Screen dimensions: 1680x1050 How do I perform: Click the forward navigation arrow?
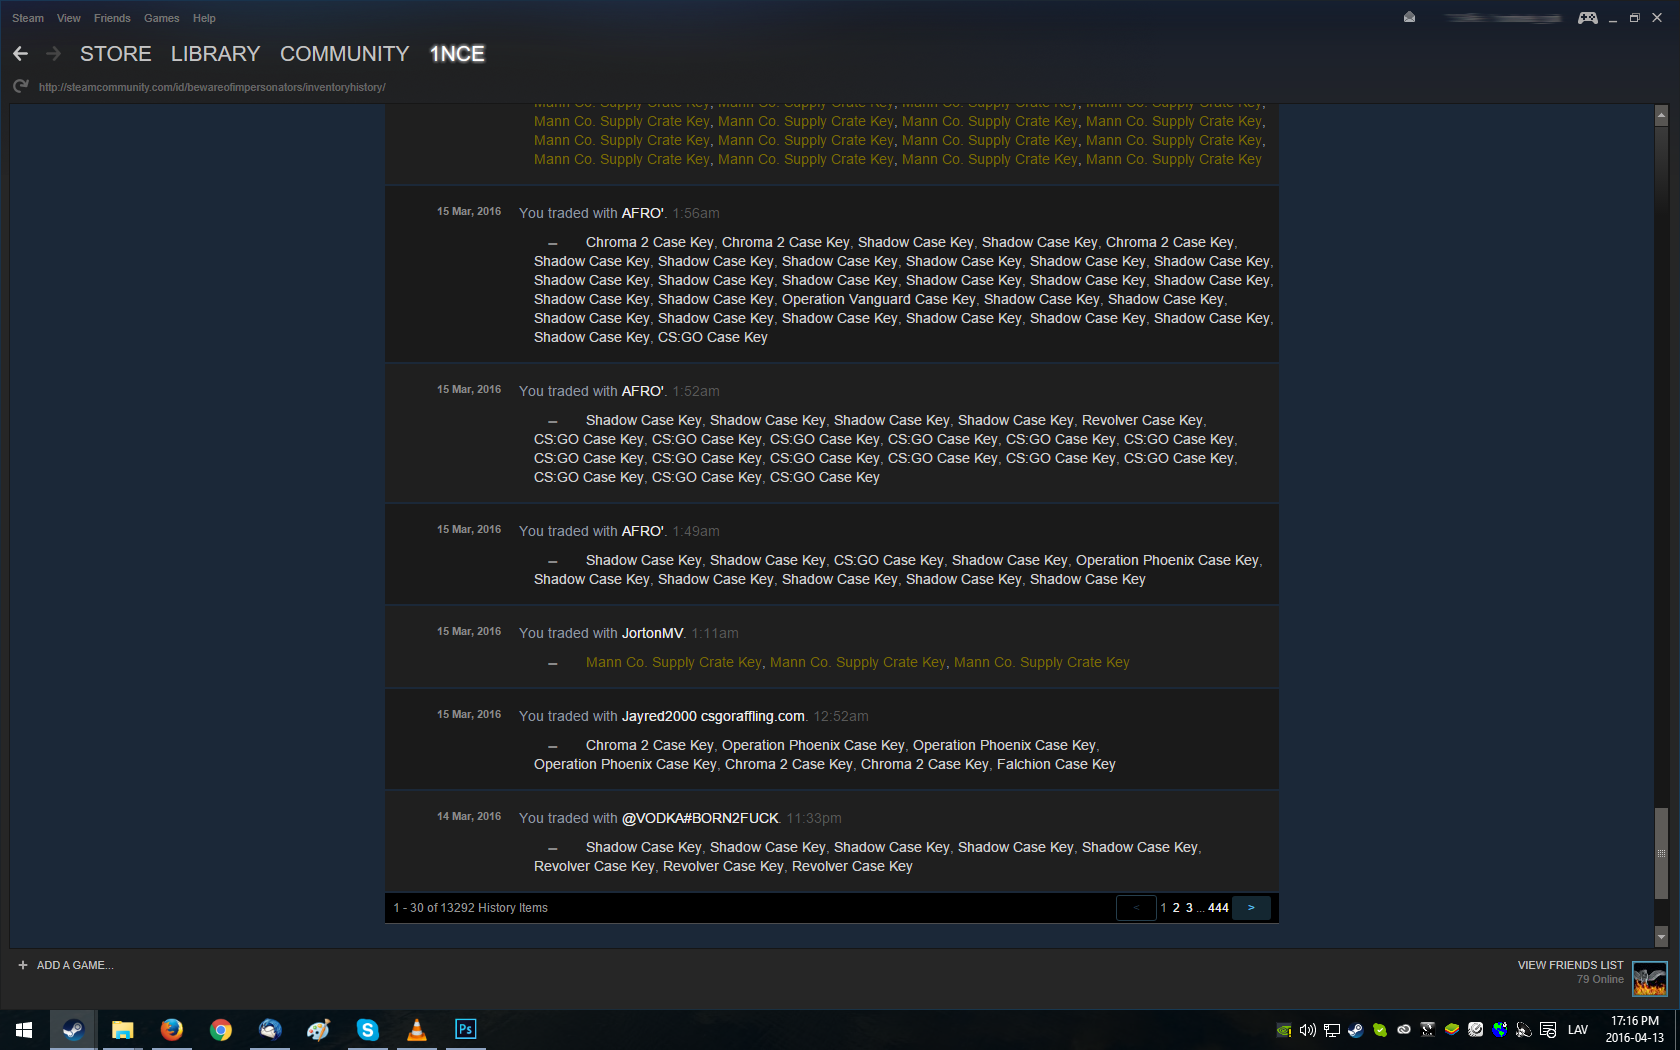pos(54,54)
